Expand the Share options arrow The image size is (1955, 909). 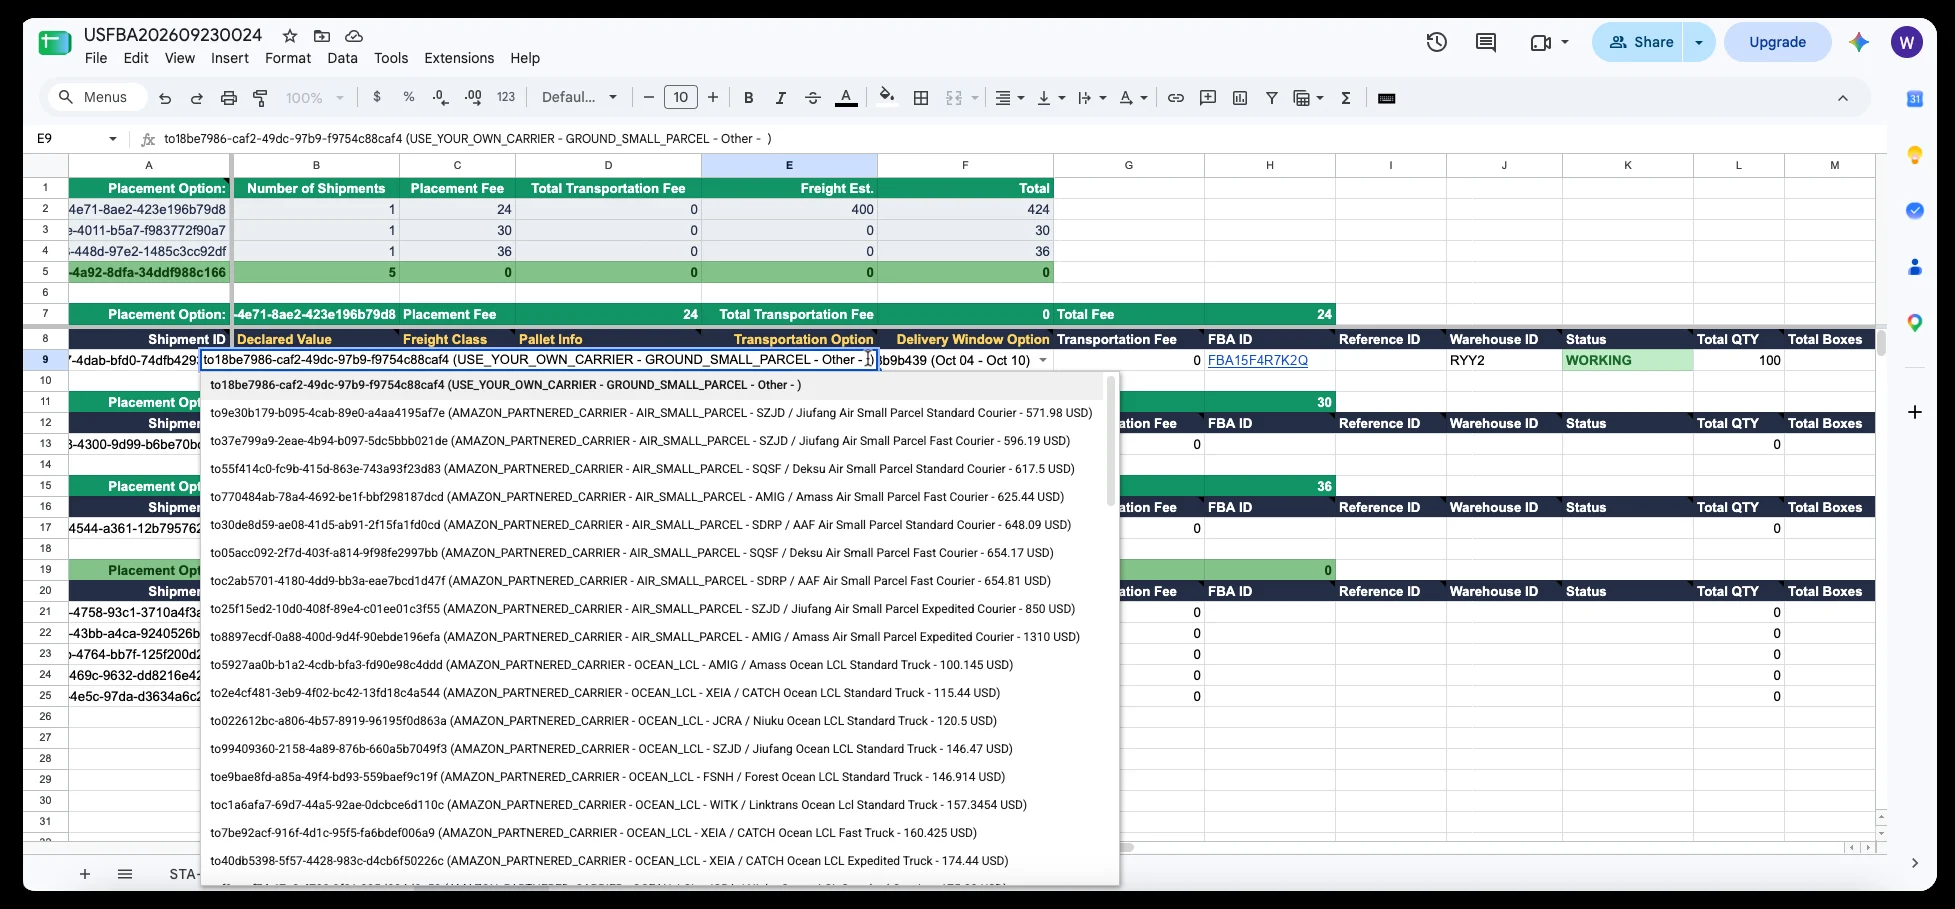point(1699,42)
